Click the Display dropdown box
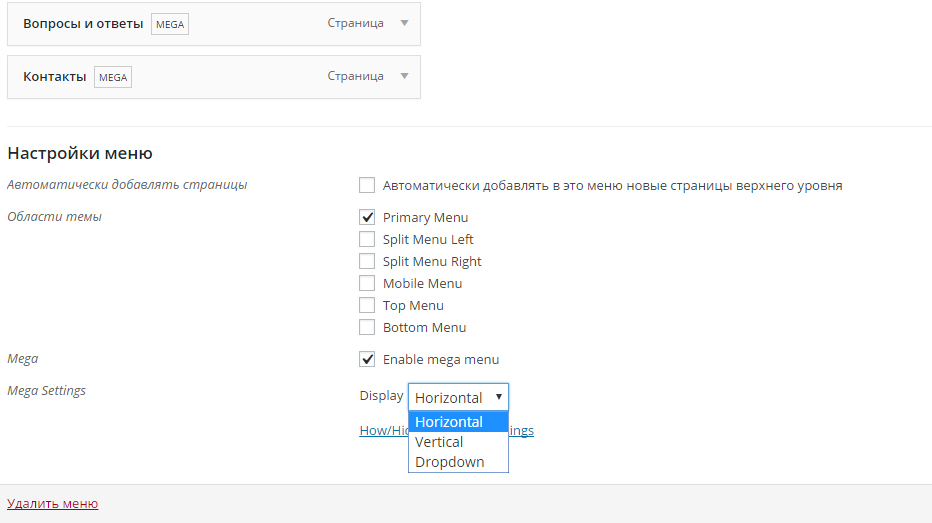Screen dimensions: 932x523 point(458,397)
